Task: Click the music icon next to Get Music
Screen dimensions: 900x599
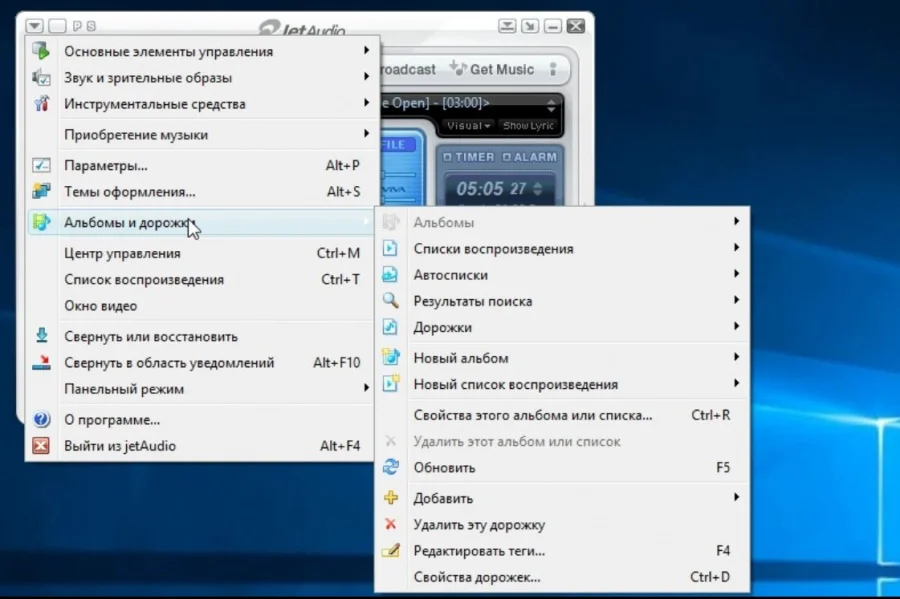Action: (457, 68)
